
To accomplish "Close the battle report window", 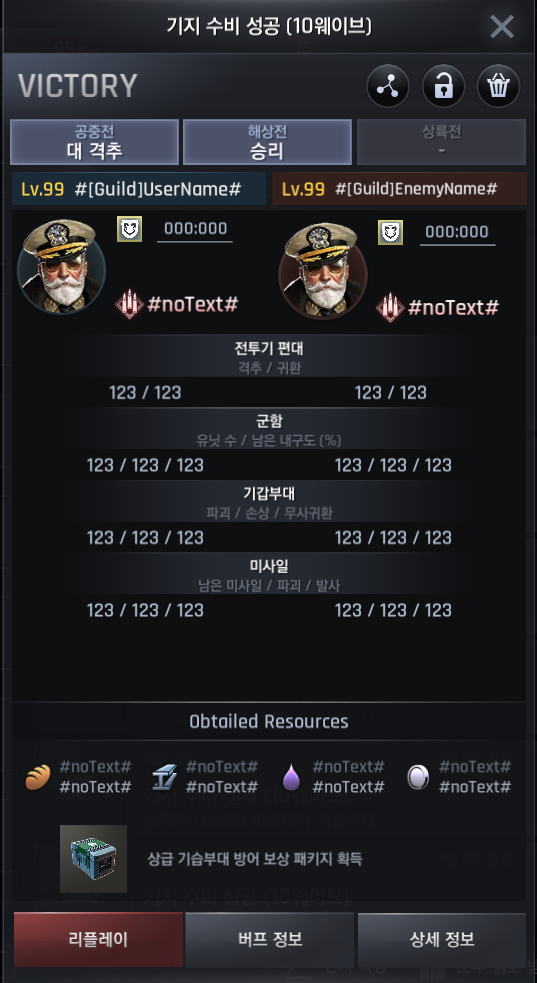I will [501, 27].
